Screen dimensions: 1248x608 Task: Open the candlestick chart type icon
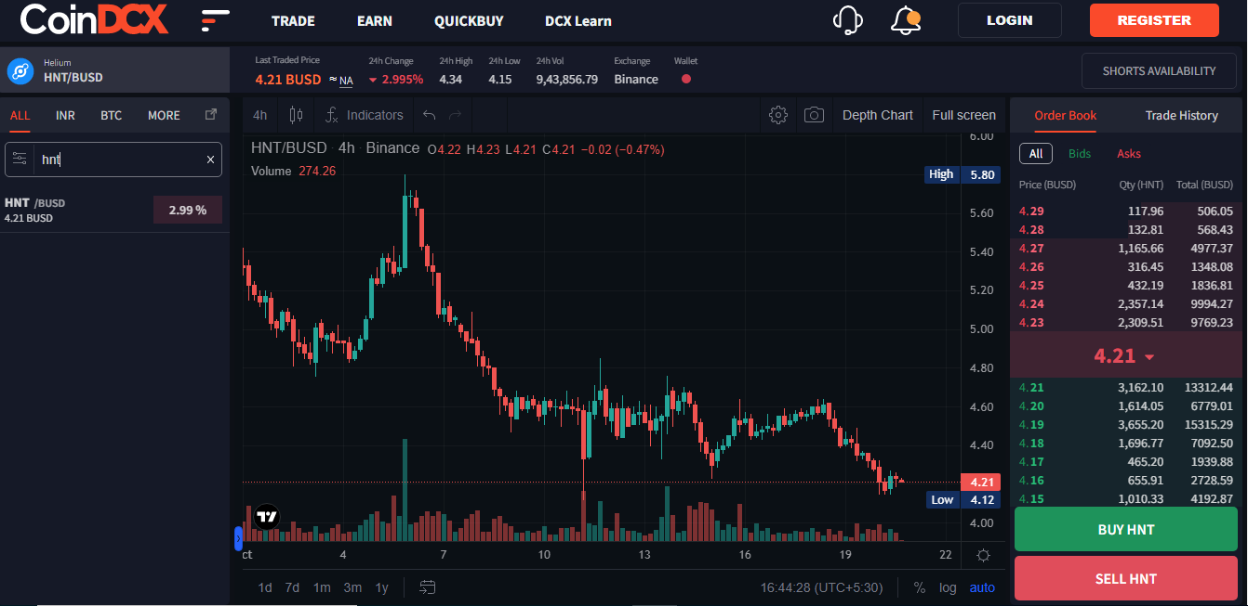[295, 115]
